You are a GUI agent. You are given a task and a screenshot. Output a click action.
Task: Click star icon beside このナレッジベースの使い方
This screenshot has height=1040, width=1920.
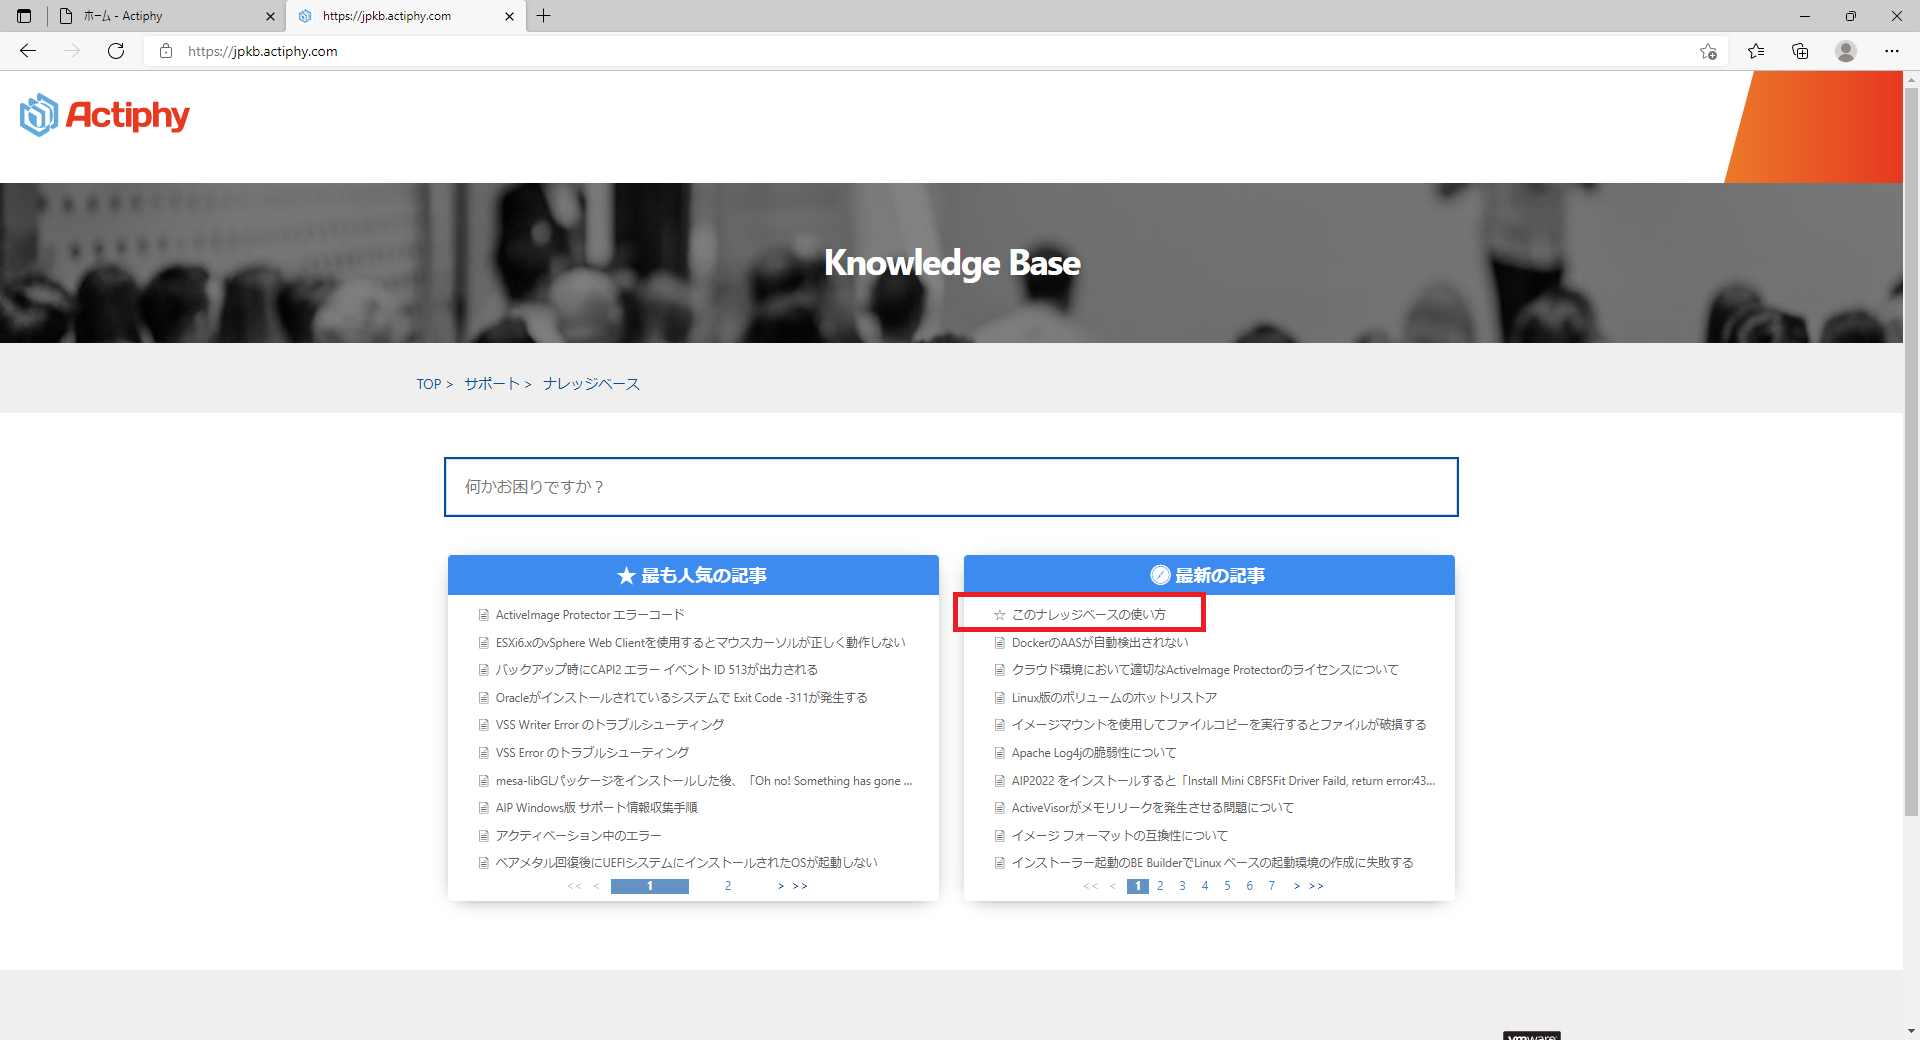pyautogui.click(x=999, y=615)
